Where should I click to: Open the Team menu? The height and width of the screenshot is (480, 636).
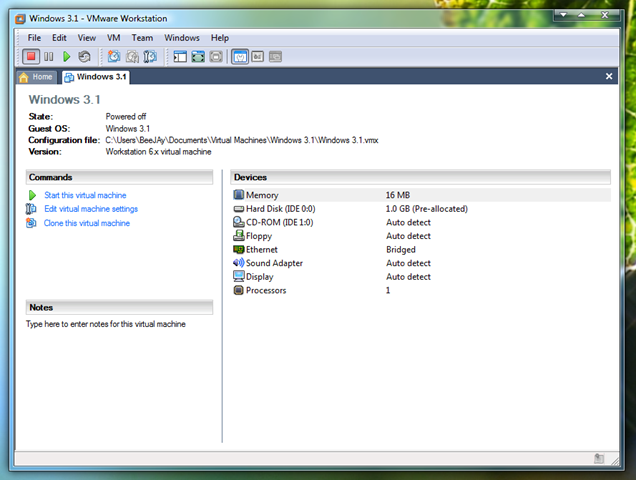142,38
